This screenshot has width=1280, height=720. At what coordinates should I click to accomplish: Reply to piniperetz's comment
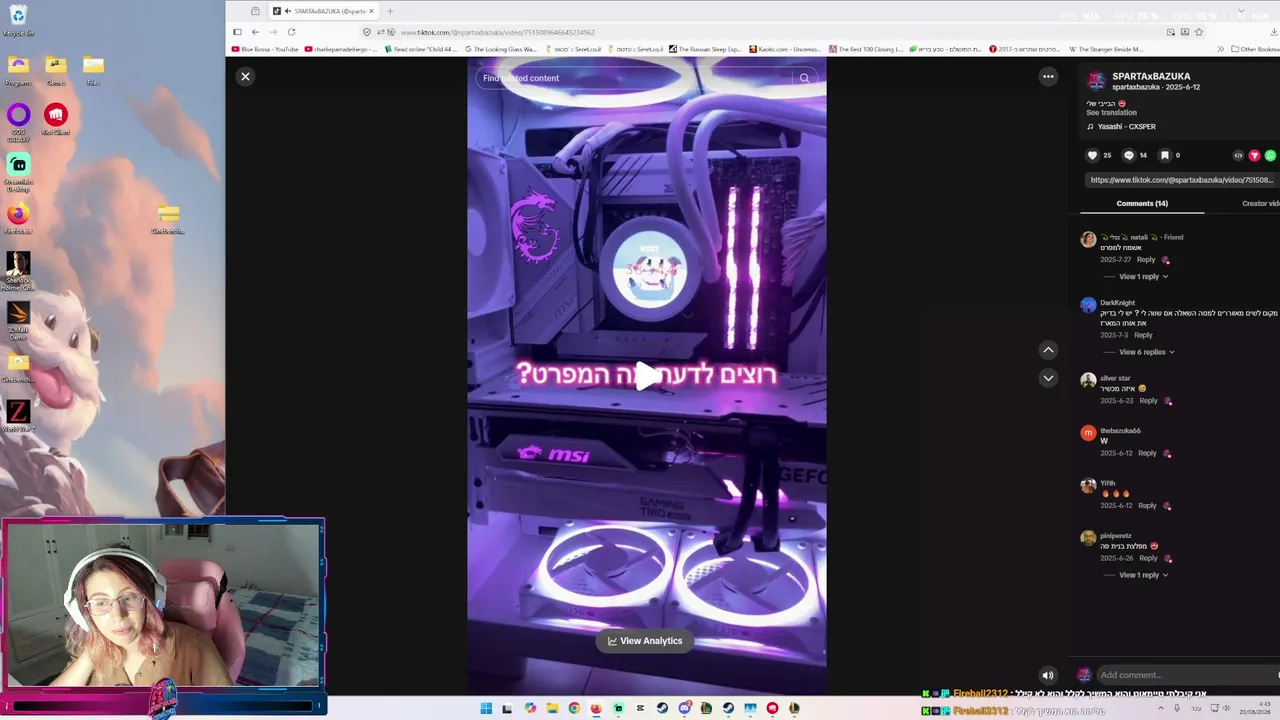point(1148,558)
